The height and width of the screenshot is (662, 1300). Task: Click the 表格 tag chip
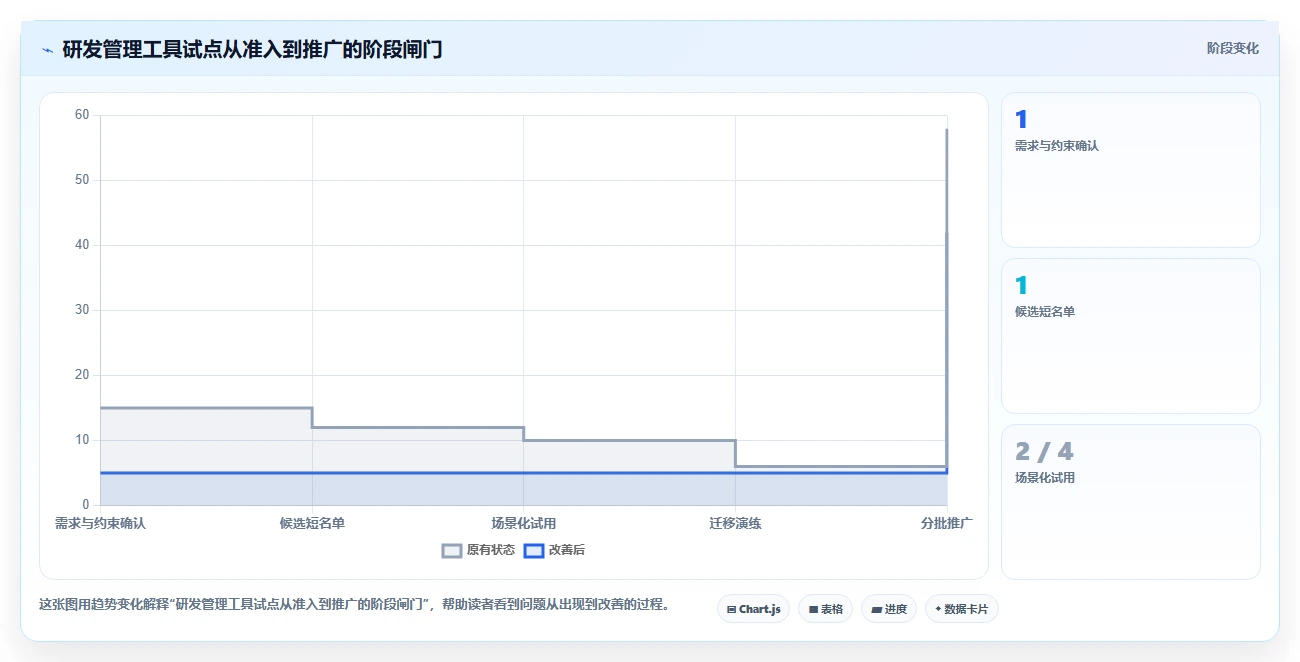click(825, 609)
